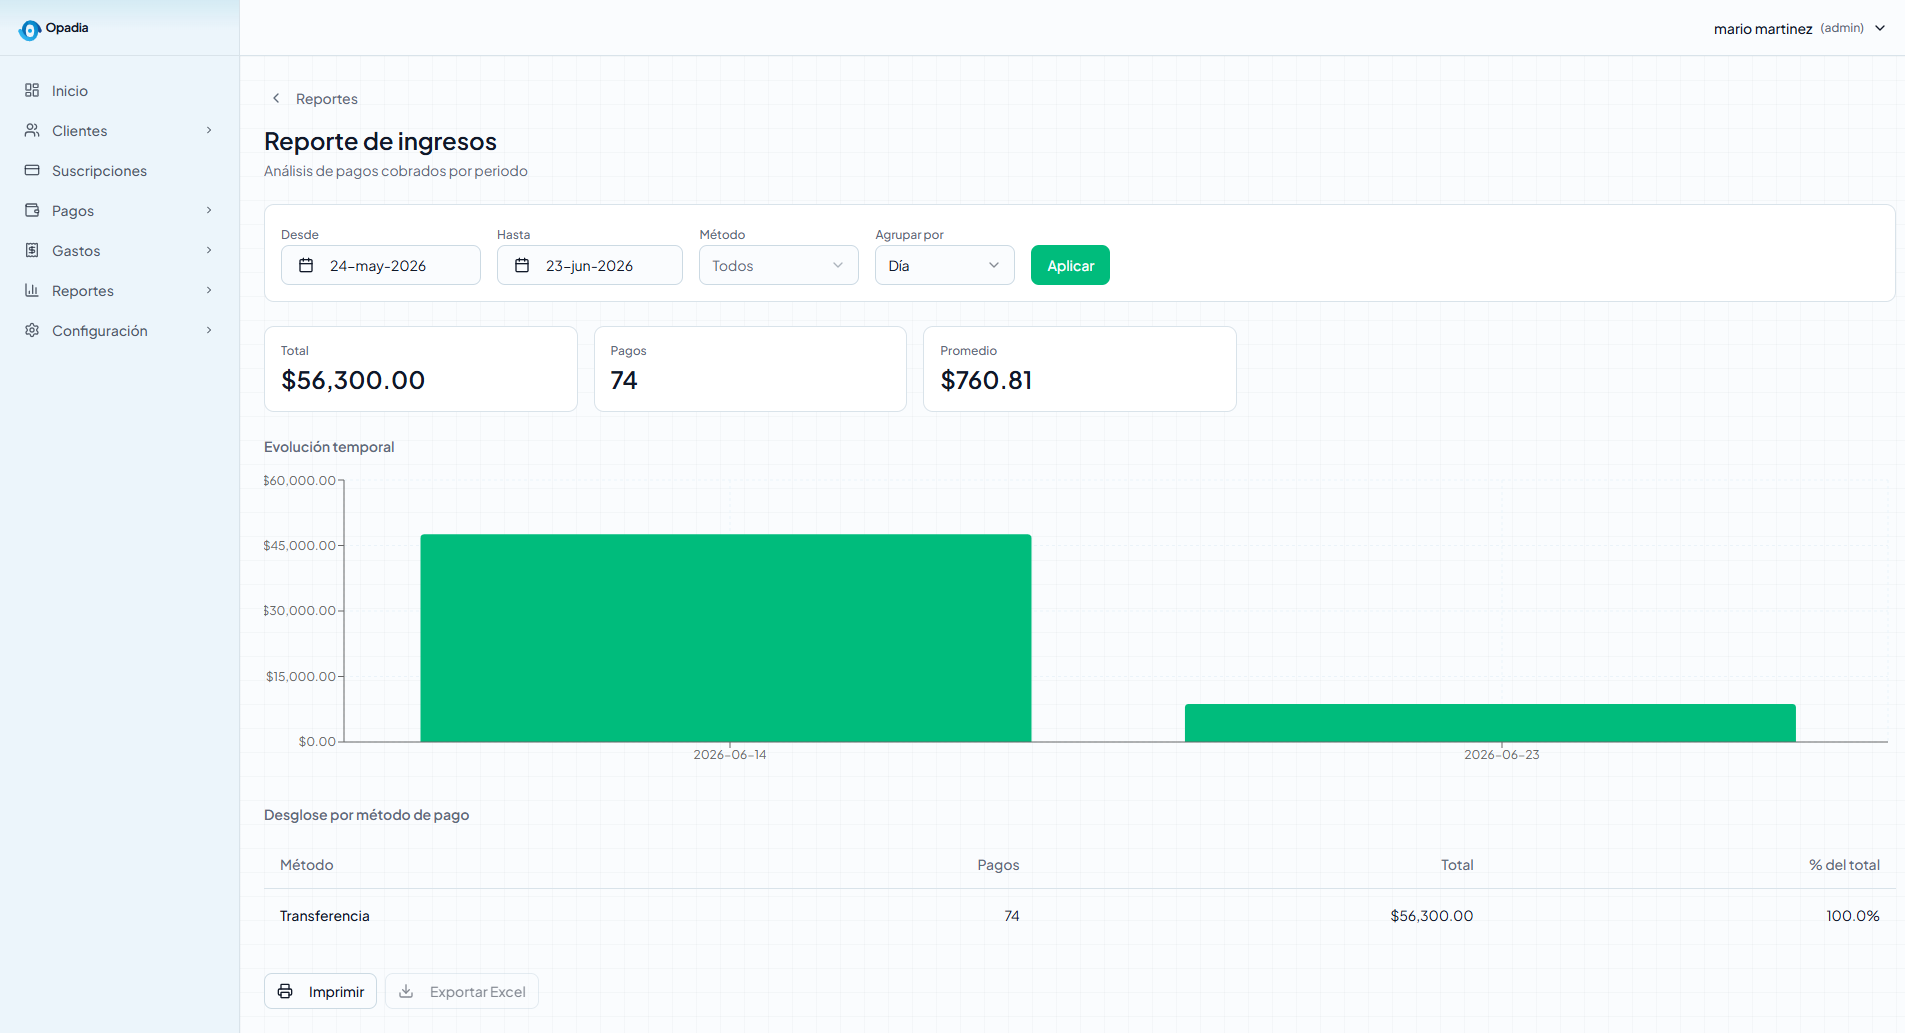Expand the Configuración submenu chevron

pos(209,330)
